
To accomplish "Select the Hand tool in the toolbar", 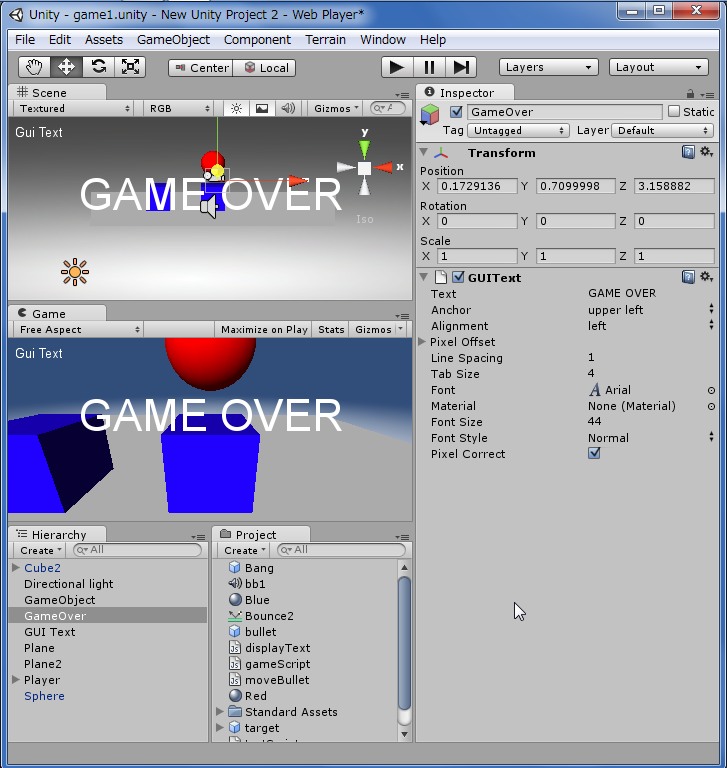I will pos(34,67).
